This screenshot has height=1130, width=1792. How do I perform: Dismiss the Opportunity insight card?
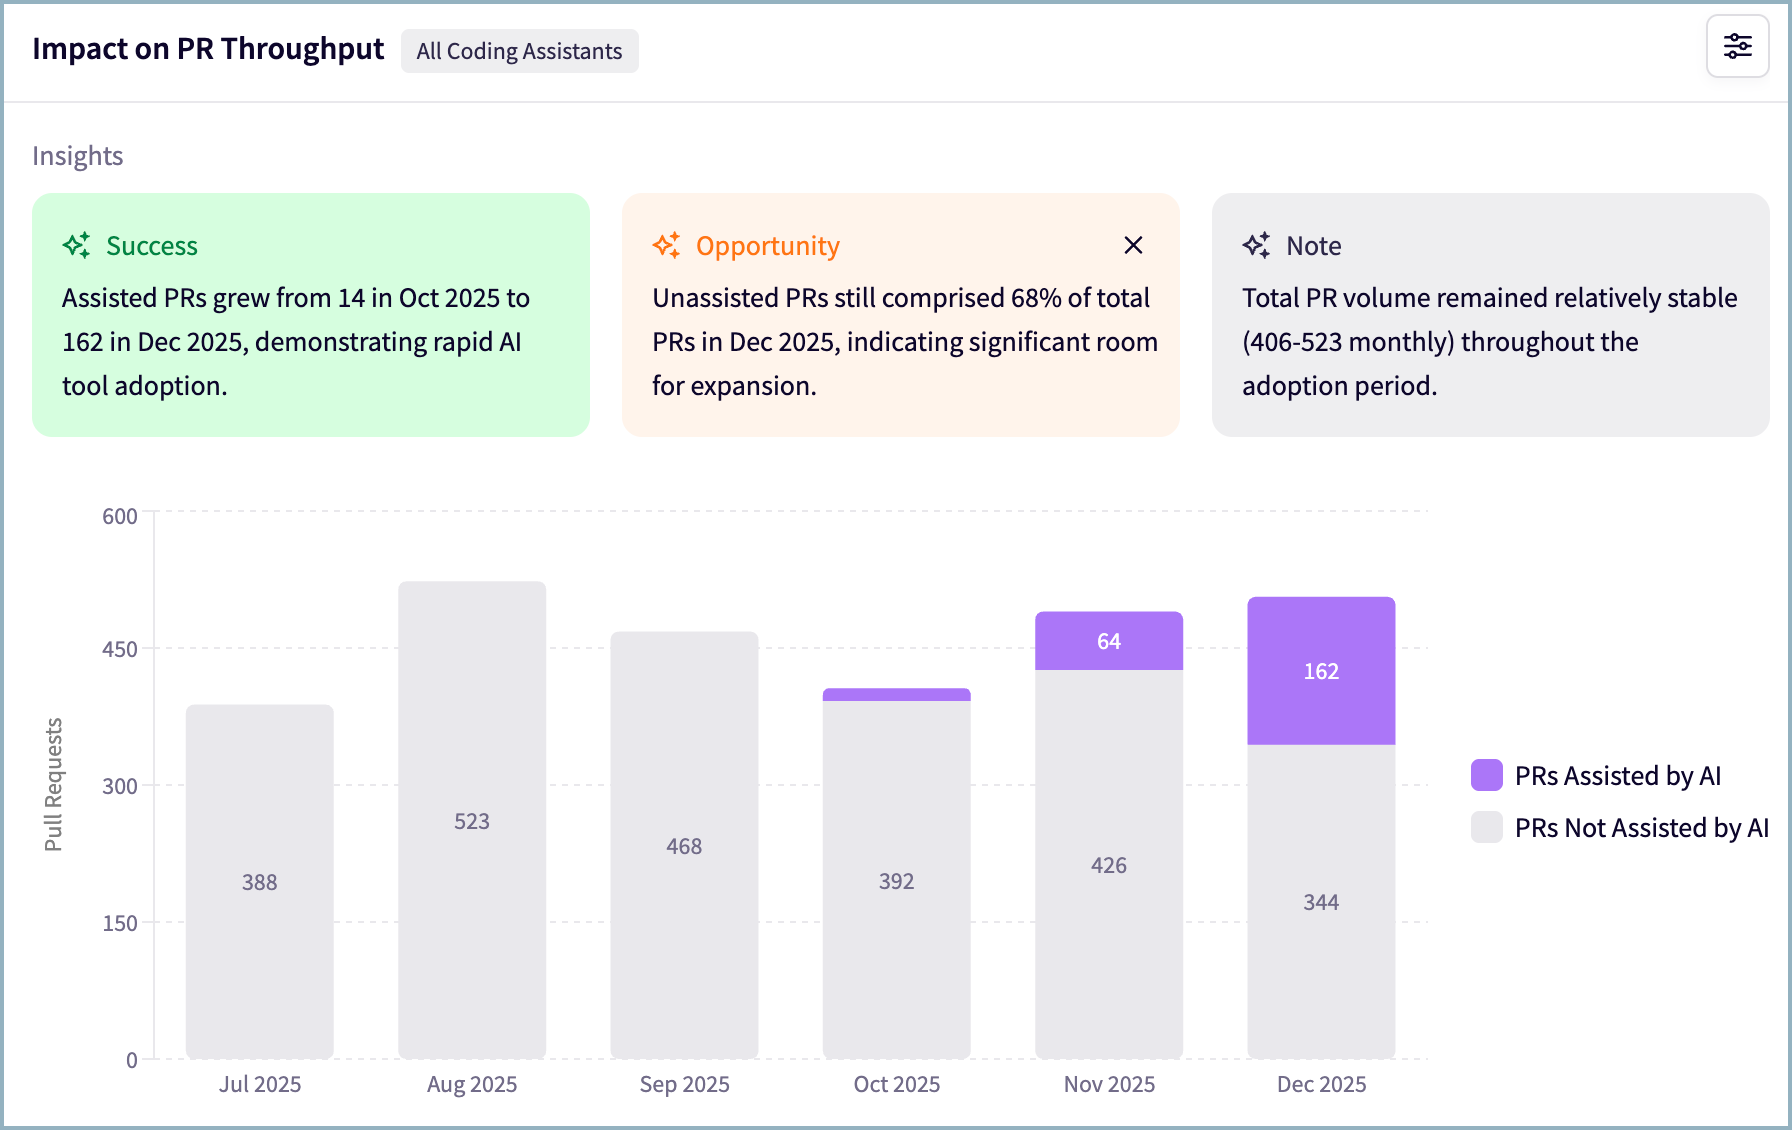point(1132,245)
